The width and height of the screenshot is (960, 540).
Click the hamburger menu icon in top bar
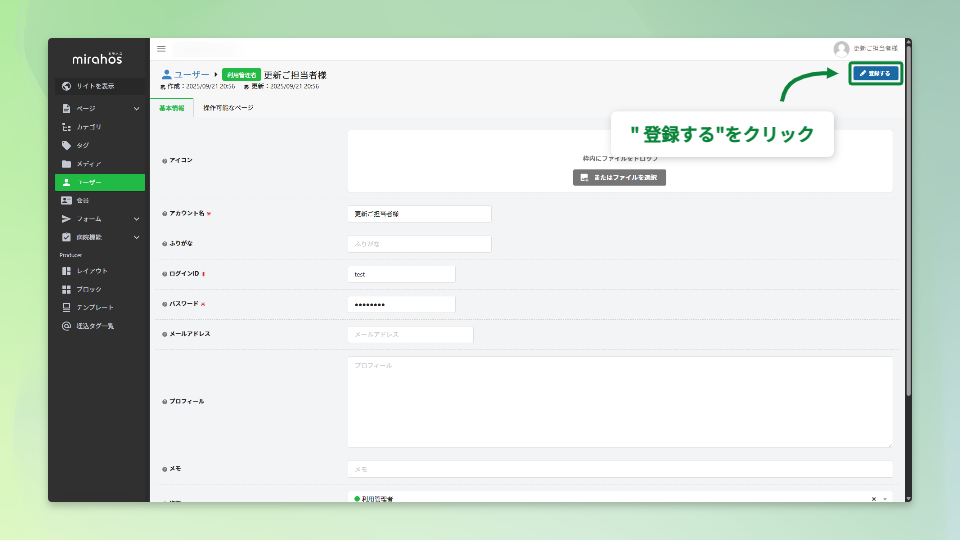click(x=161, y=48)
